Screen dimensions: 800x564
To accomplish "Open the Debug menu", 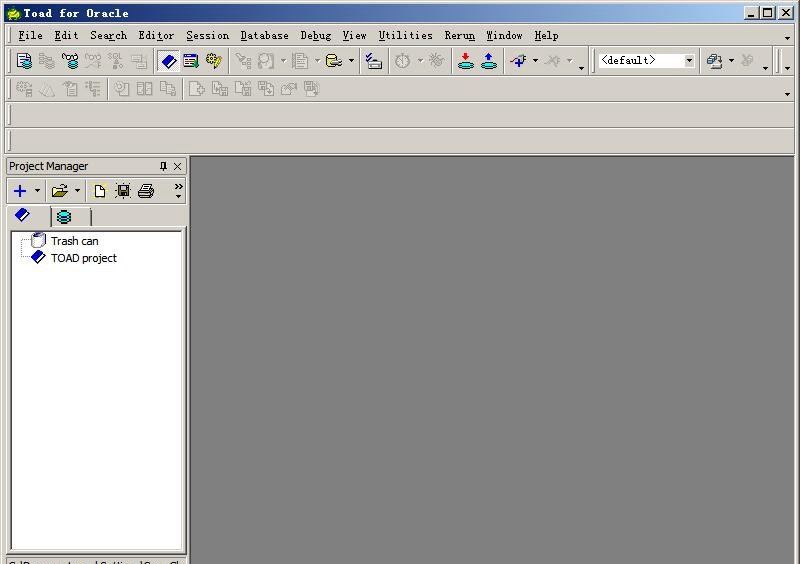I will (x=315, y=35).
